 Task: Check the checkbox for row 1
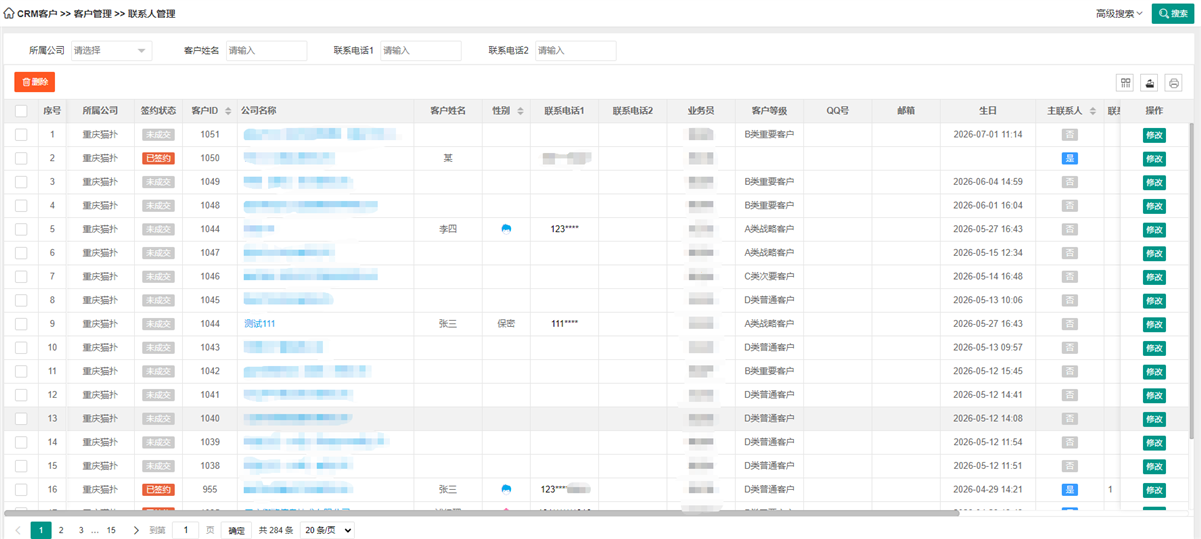(x=21, y=134)
